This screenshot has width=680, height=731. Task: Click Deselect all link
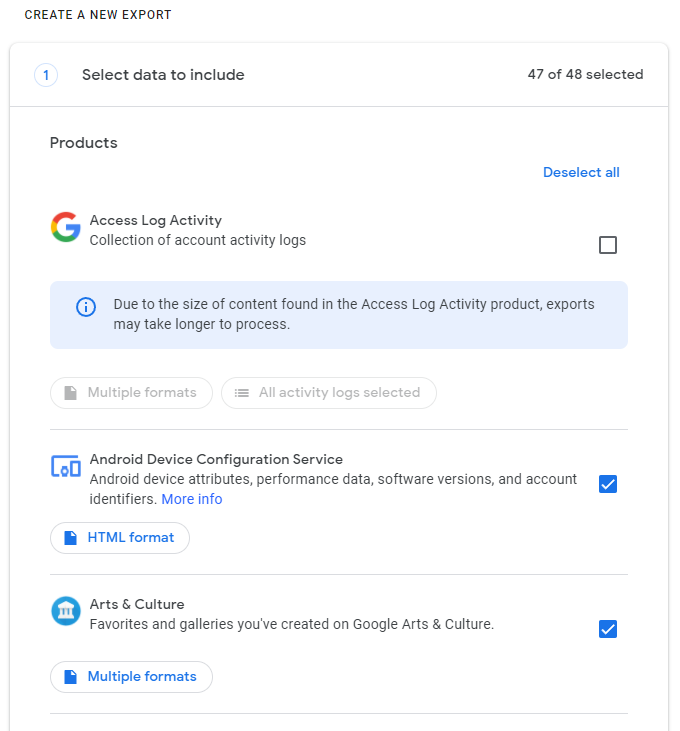pyautogui.click(x=581, y=172)
